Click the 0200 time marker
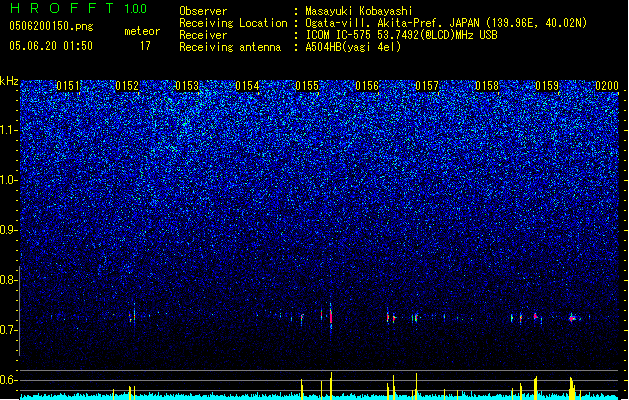The width and height of the screenshot is (629, 400). pyautogui.click(x=607, y=86)
